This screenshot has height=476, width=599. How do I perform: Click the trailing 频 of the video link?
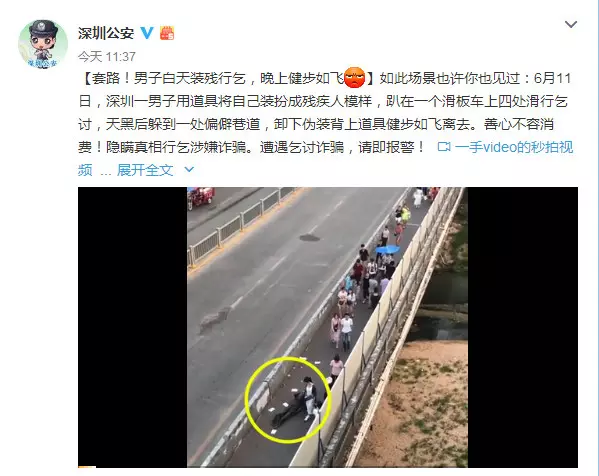pyautogui.click(x=86, y=170)
